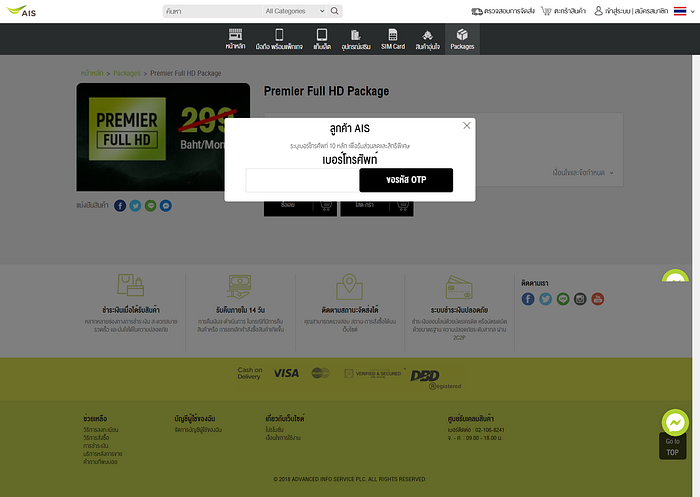The image size is (700, 497).
Task: Open the SIM Card nav item
Action: [393, 39]
